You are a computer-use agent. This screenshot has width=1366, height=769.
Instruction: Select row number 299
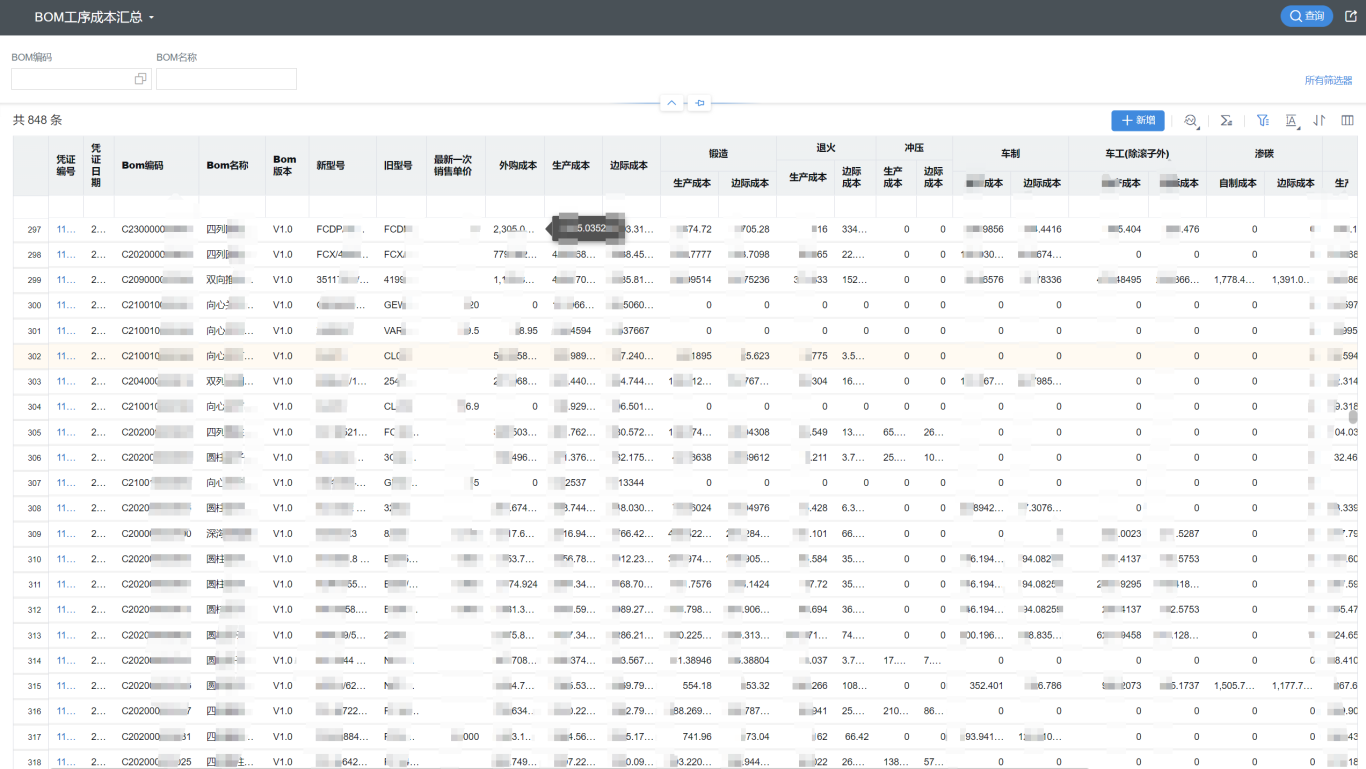coord(34,280)
